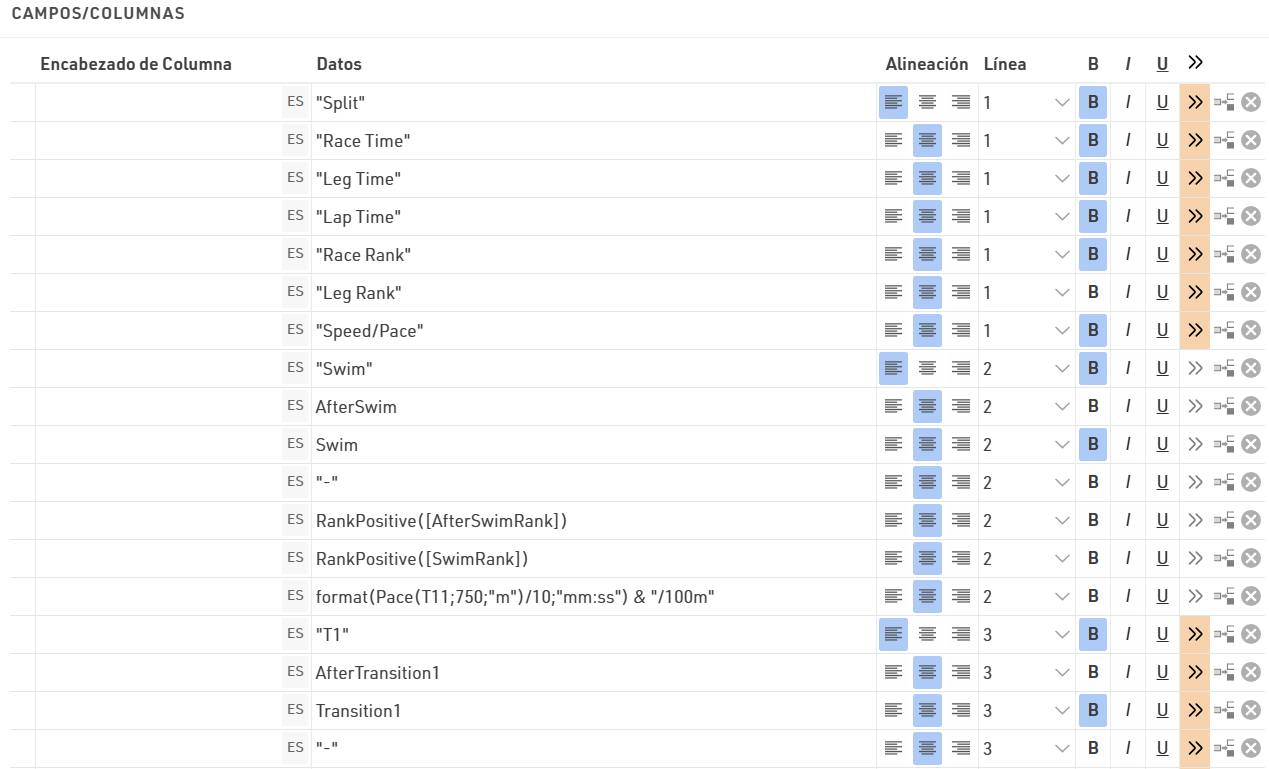
Task: Remove the "Speed/Pace" row
Action: (x=1250, y=330)
